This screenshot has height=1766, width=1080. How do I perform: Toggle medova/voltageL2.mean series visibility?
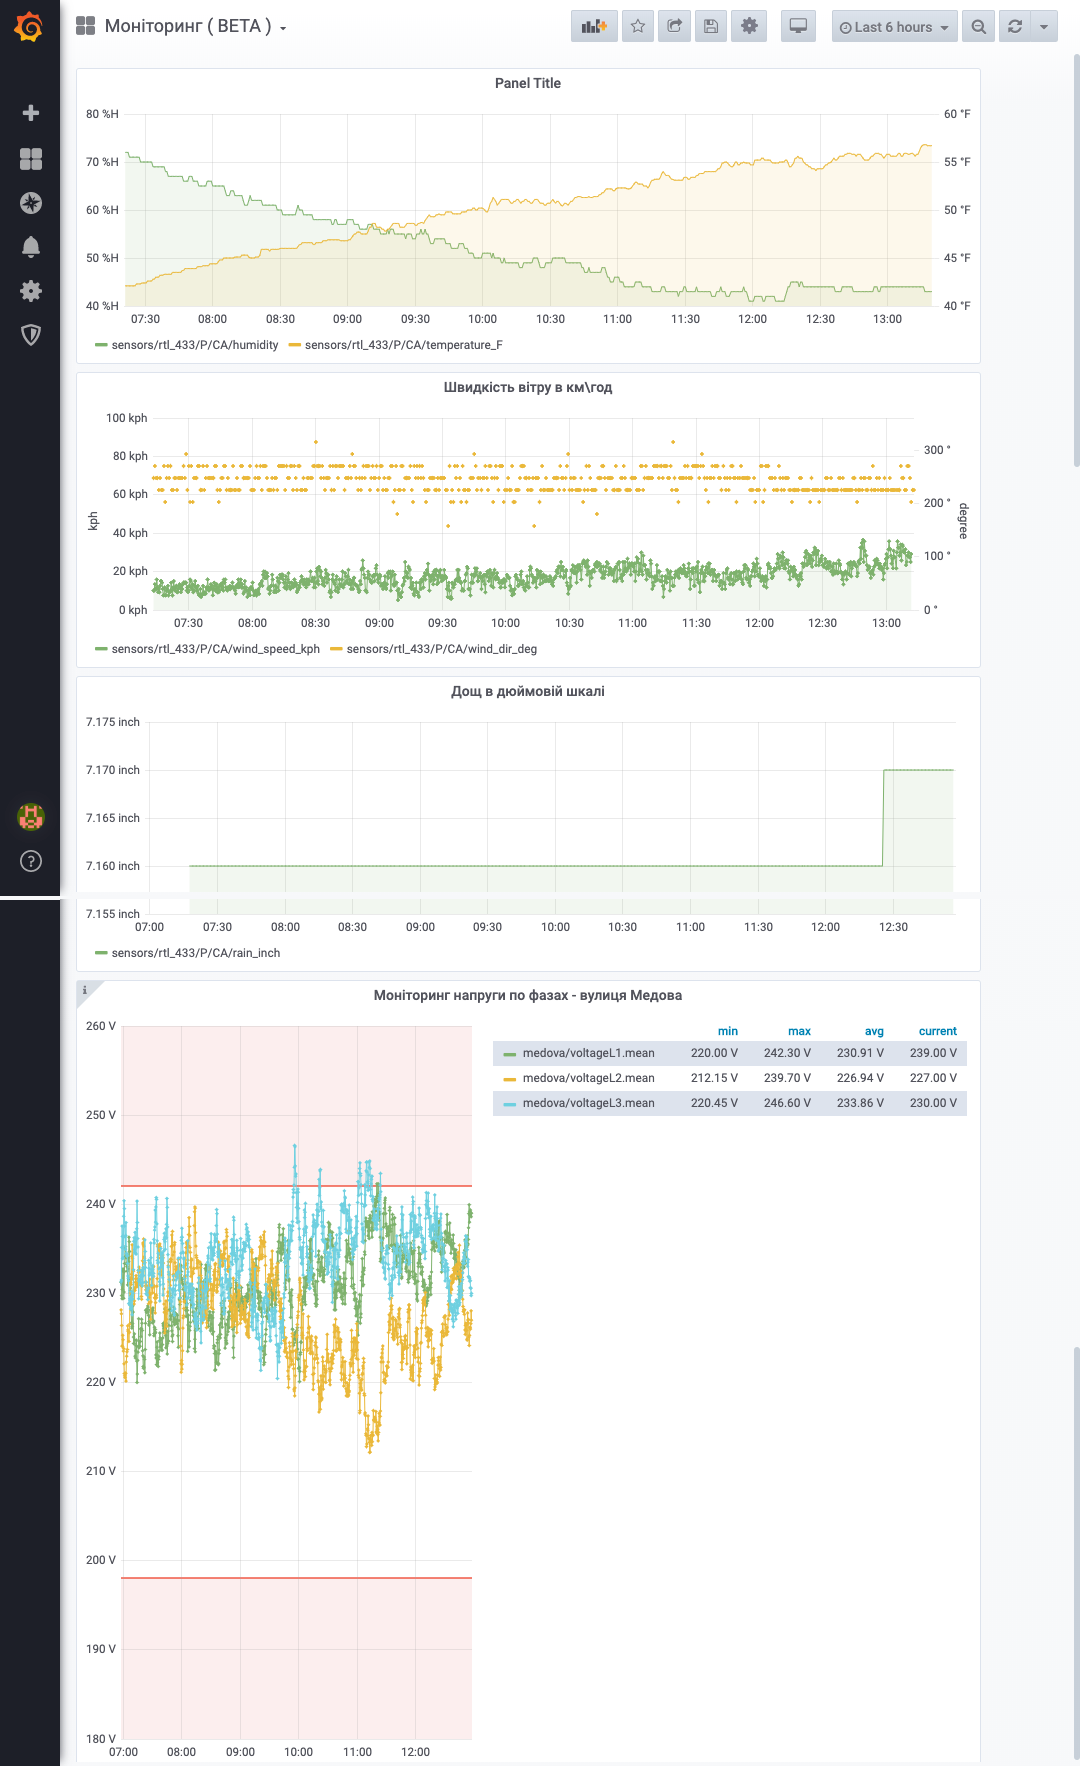pos(588,1078)
